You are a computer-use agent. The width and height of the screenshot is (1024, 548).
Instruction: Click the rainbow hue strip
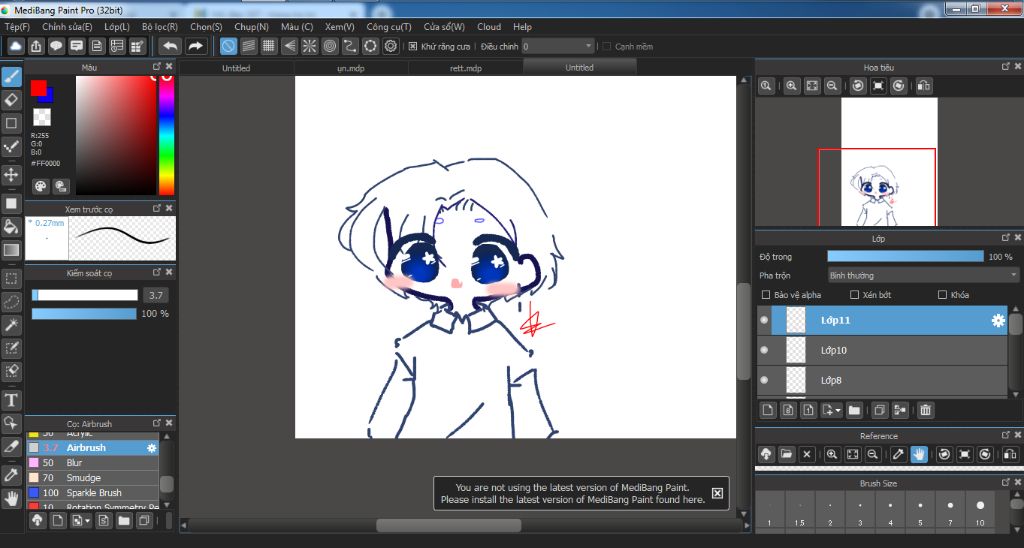tap(167, 136)
